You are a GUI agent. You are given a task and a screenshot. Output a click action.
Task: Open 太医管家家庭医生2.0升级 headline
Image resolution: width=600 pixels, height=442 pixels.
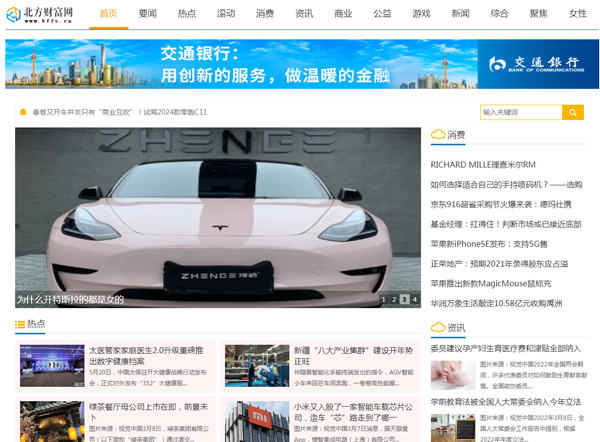click(x=146, y=356)
